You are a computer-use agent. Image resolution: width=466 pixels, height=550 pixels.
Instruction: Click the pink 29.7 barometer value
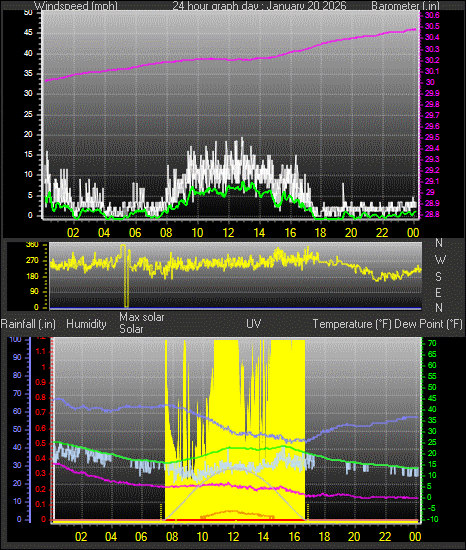432,115
